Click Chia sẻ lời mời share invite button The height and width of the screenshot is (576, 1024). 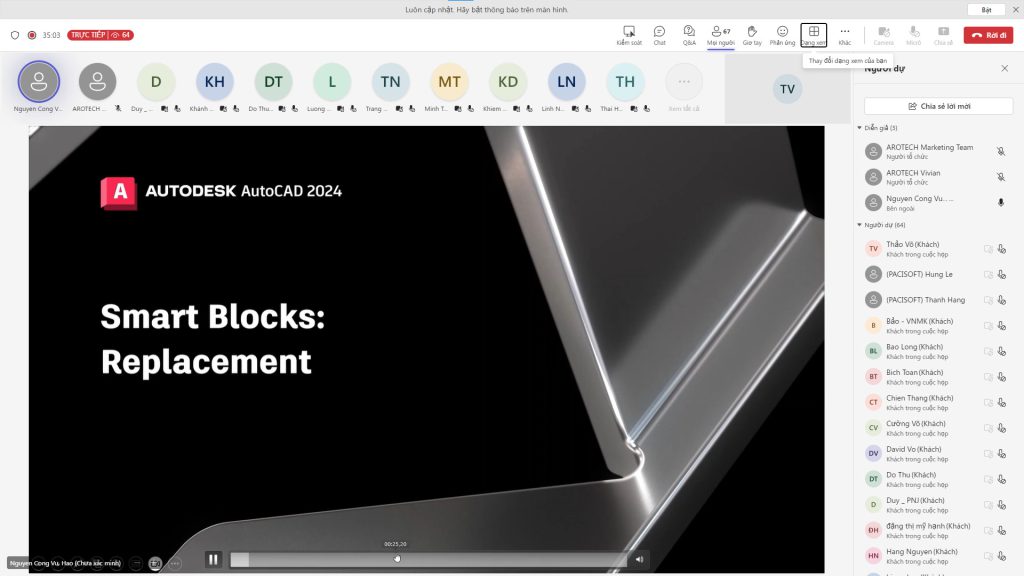click(x=938, y=106)
